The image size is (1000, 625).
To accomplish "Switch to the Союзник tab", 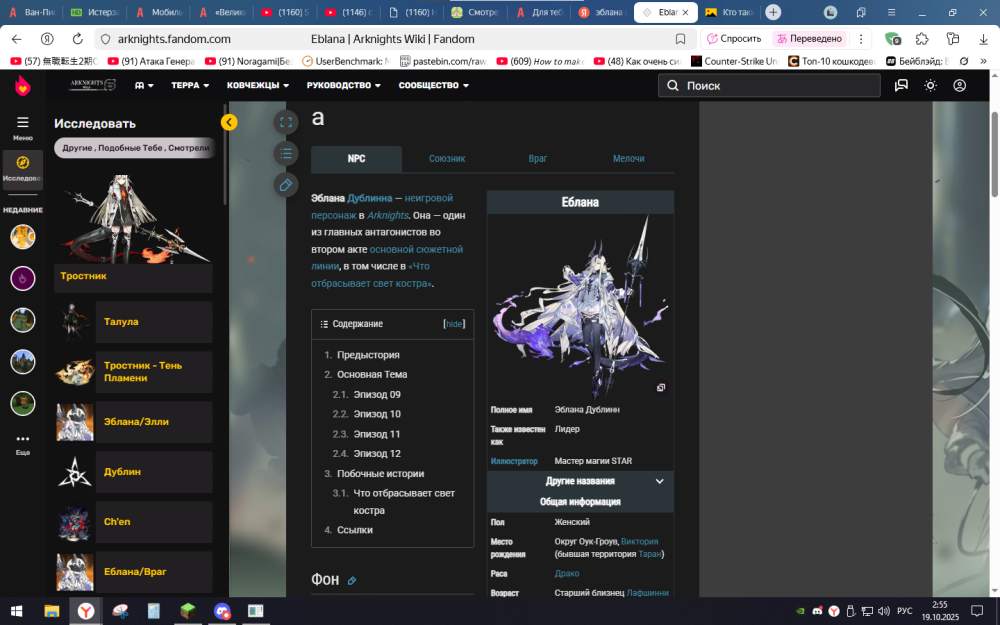I will pyautogui.click(x=447, y=159).
